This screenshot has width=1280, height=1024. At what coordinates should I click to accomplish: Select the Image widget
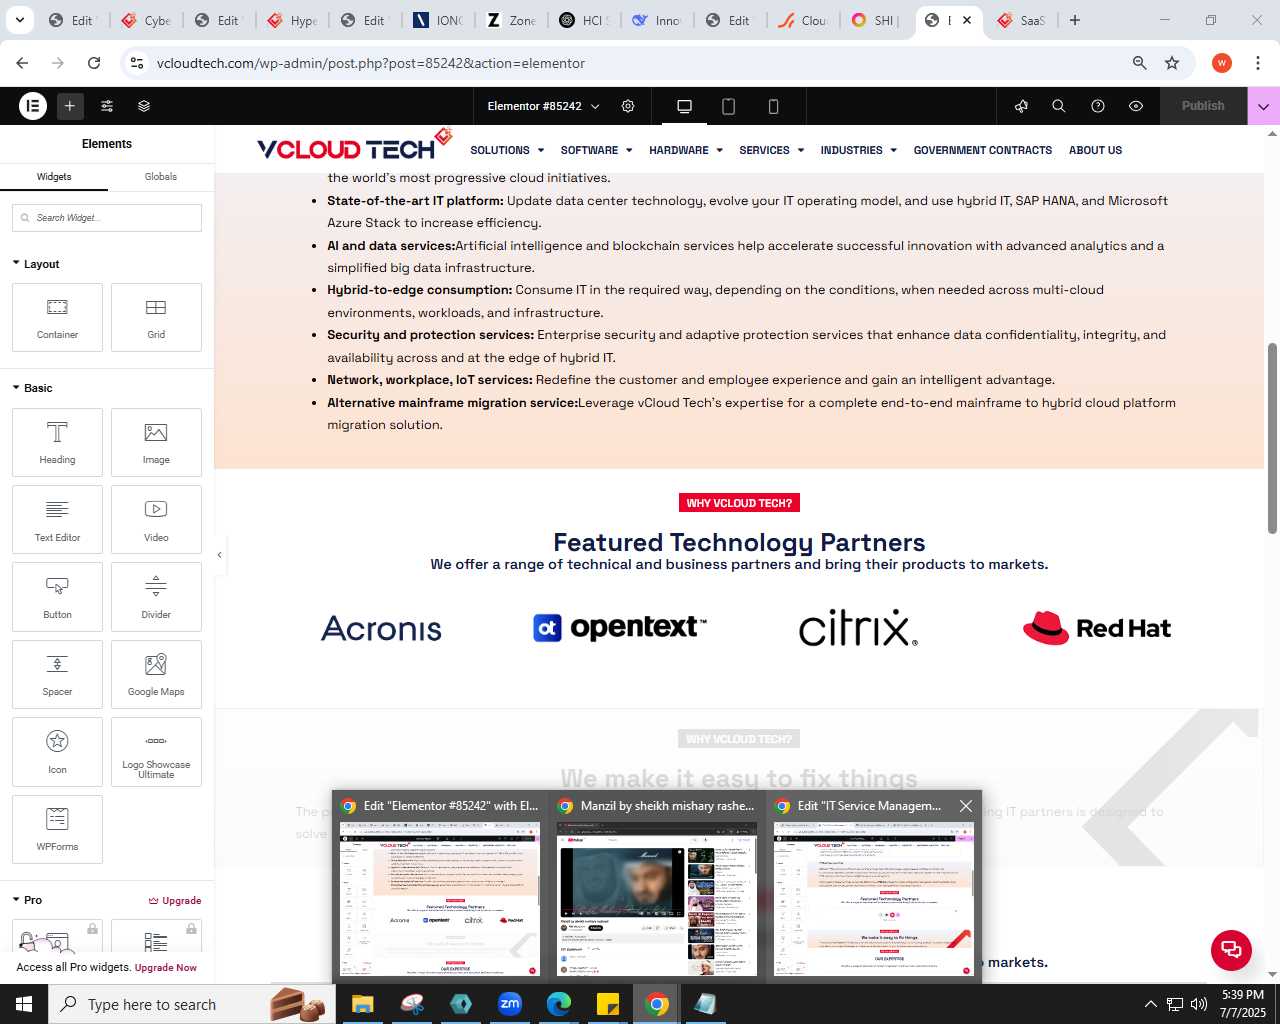tap(156, 442)
